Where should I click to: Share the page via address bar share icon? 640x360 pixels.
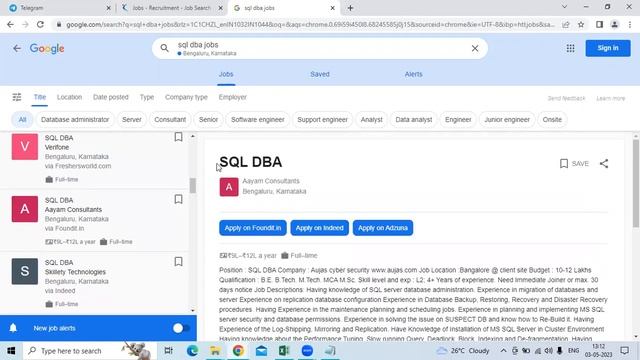coord(566,24)
